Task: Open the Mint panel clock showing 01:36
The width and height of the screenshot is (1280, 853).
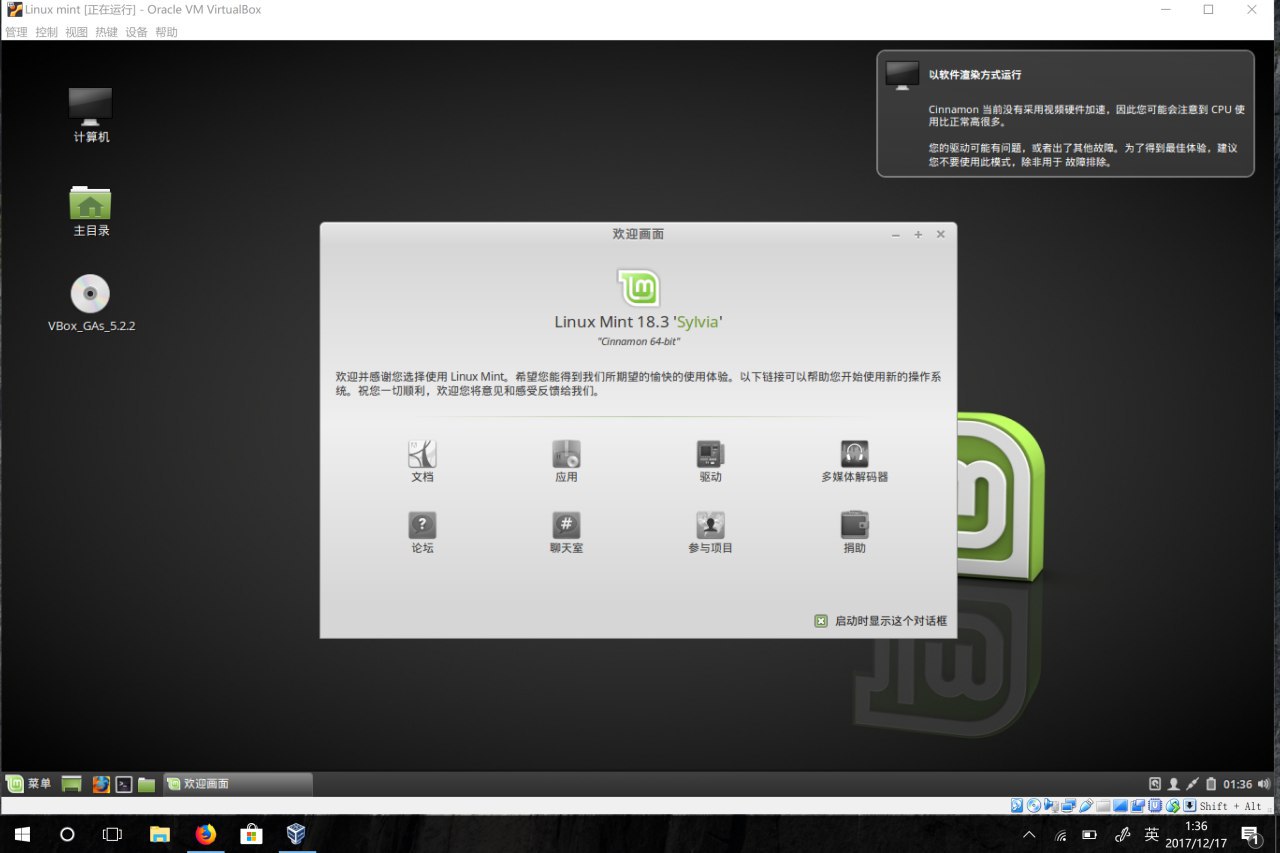Action: (x=1238, y=784)
